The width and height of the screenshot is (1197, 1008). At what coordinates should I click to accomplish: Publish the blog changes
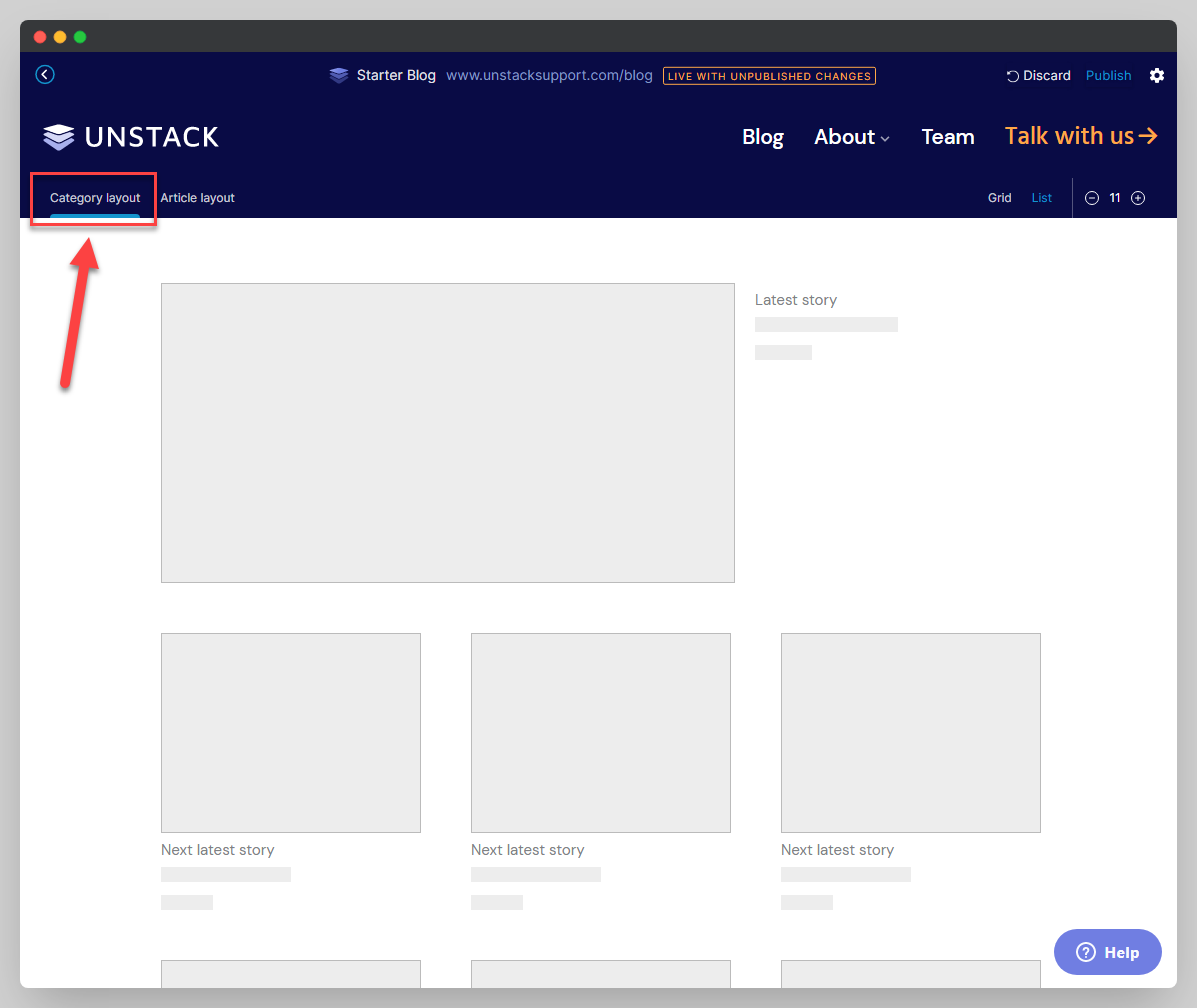click(1108, 76)
